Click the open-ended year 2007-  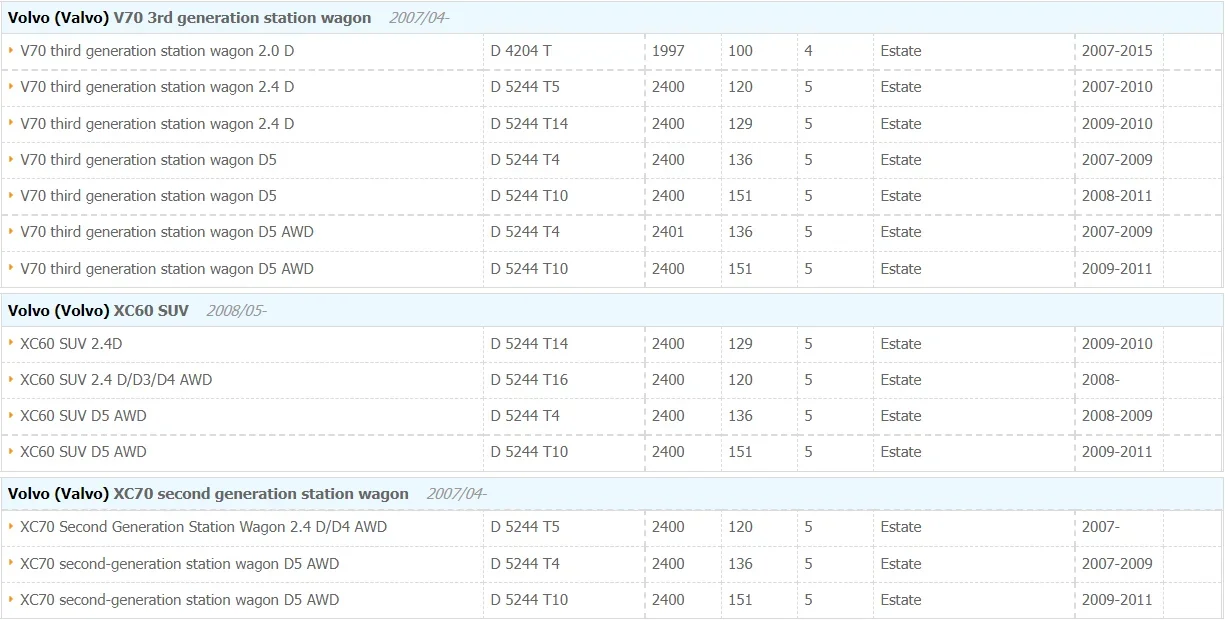(x=1101, y=527)
